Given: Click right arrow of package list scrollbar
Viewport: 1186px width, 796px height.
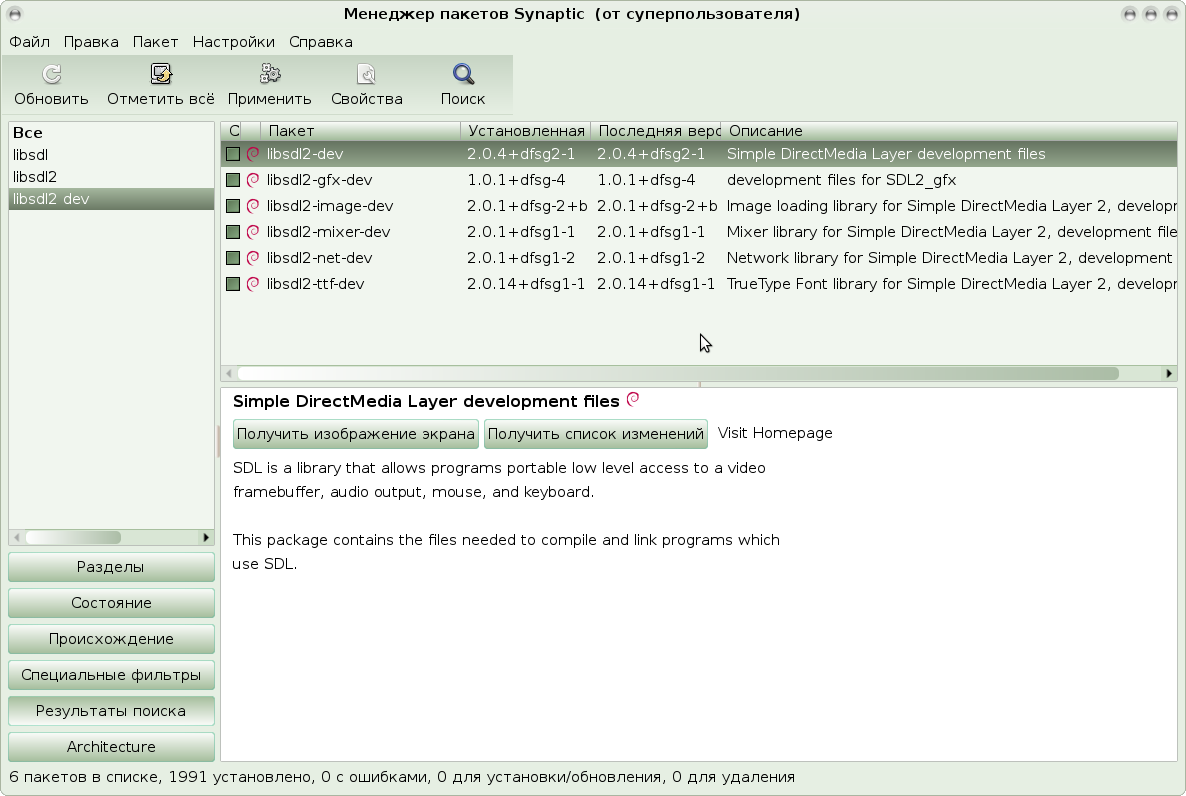Looking at the screenshot, I should pyautogui.click(x=1169, y=373).
